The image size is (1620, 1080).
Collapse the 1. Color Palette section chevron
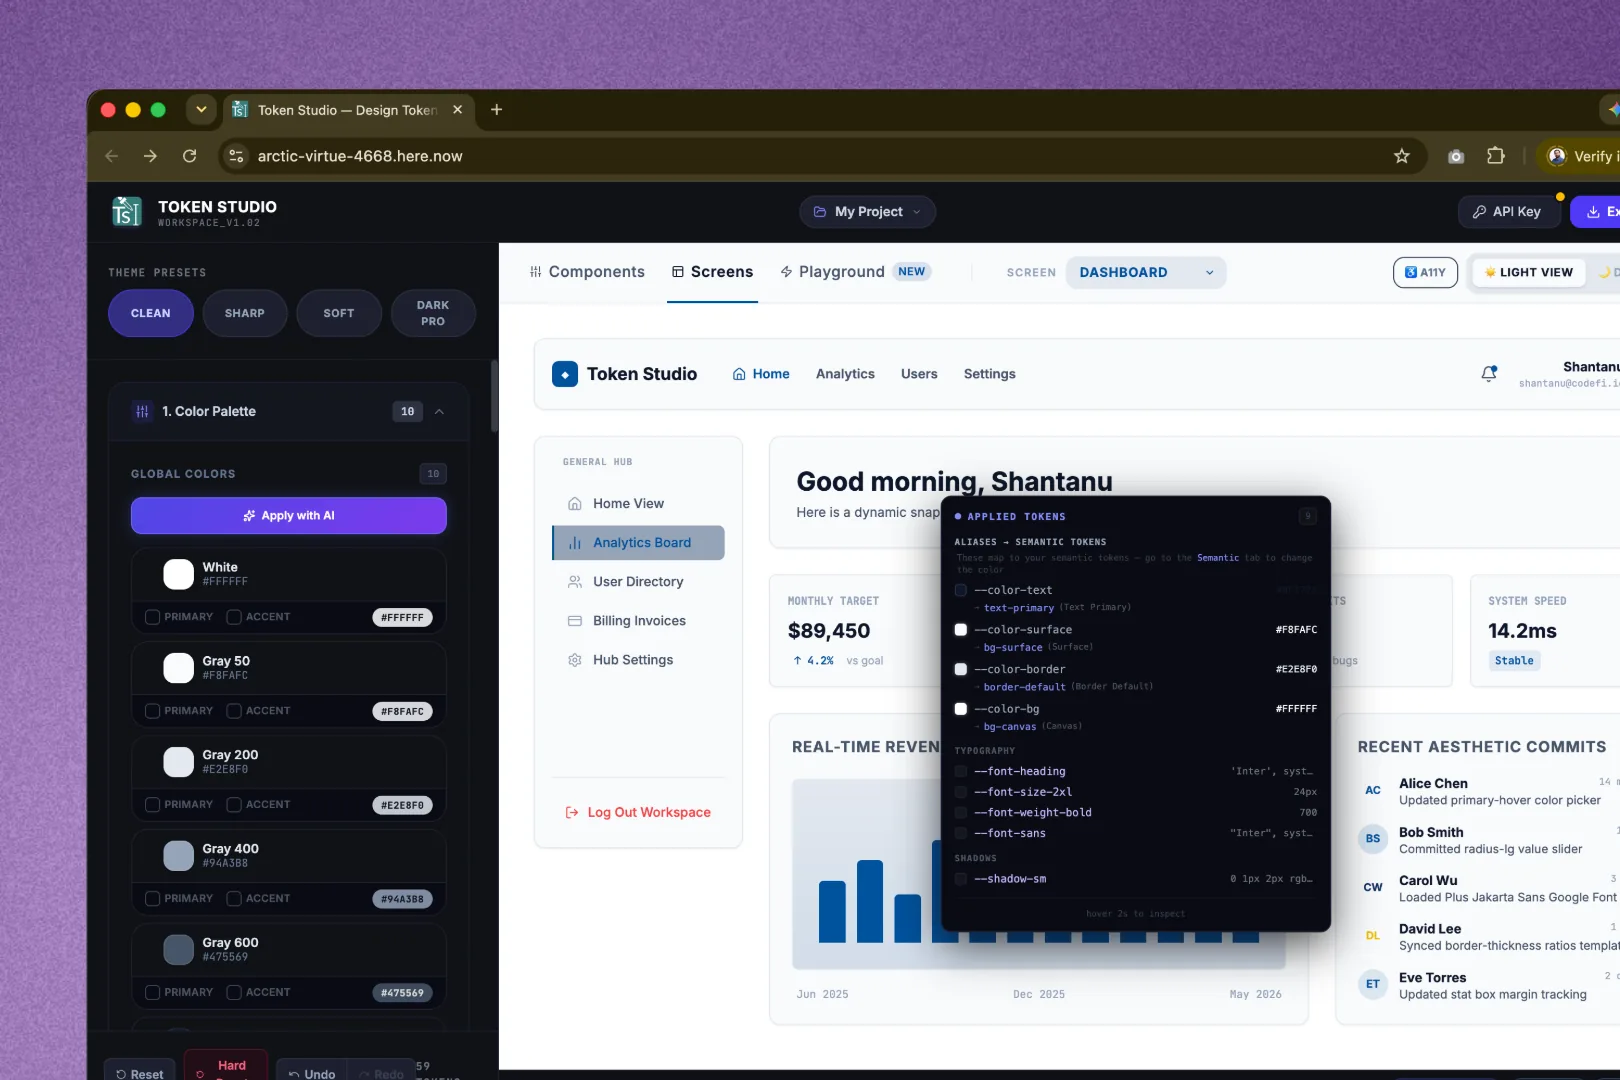[439, 411]
